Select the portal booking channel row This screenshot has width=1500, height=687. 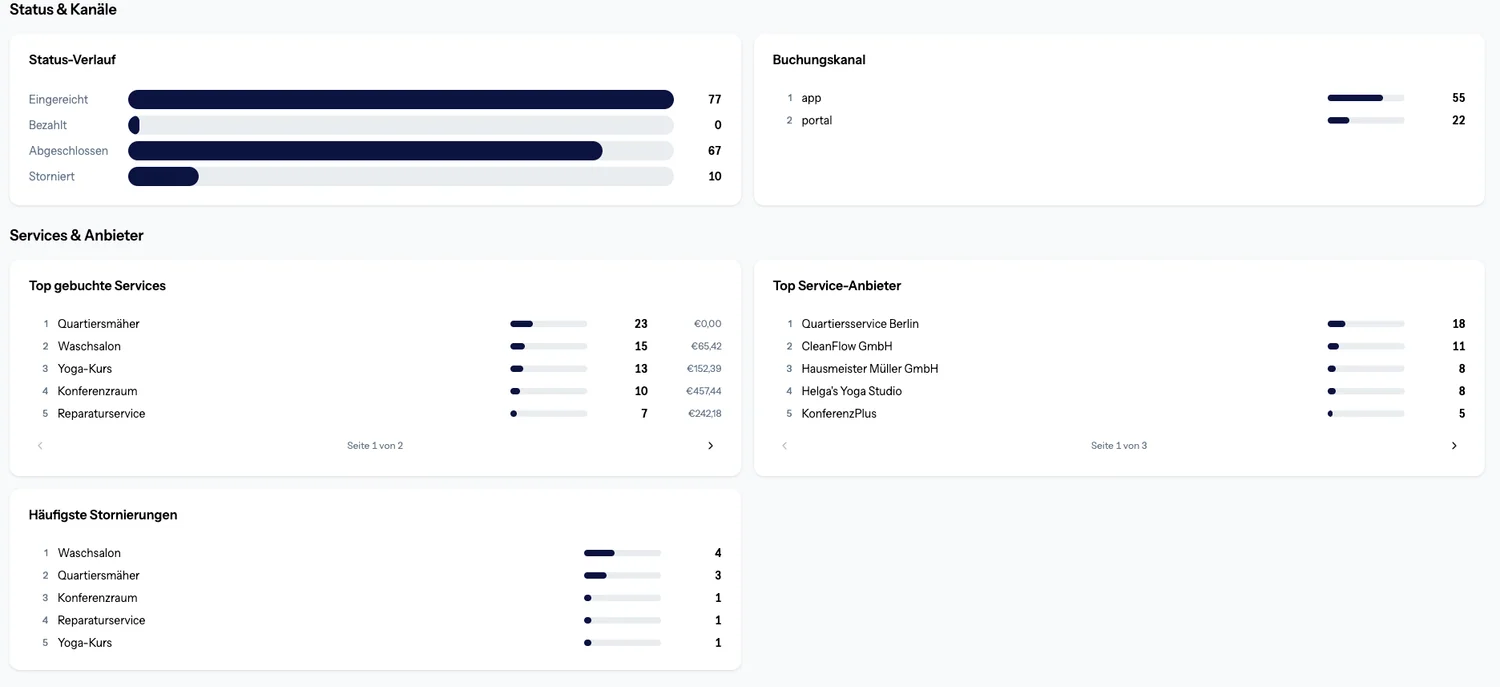coord(1119,120)
